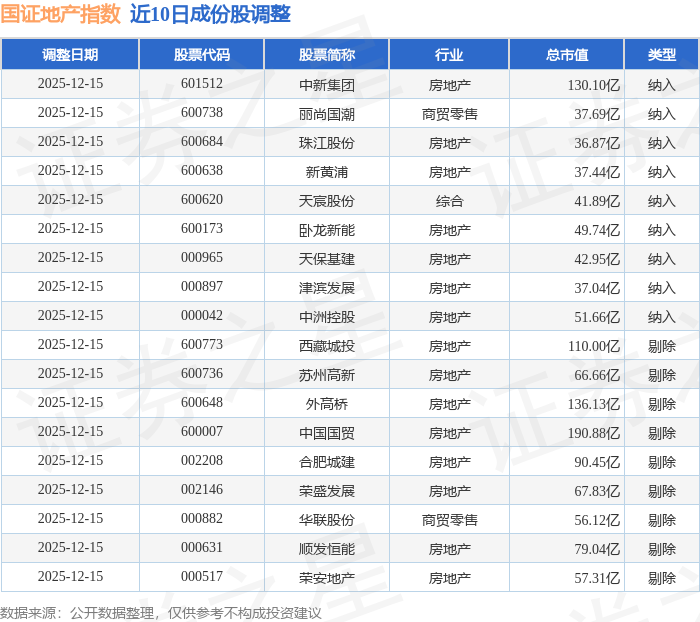700x622 pixels.
Task: Click the 总市值 column header
Action: [567, 54]
